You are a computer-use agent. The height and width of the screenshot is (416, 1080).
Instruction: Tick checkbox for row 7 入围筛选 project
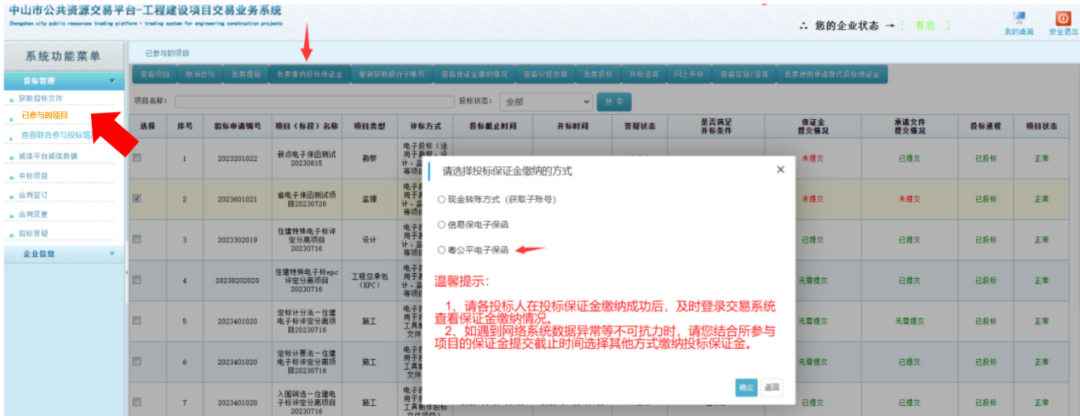pyautogui.click(x=137, y=402)
